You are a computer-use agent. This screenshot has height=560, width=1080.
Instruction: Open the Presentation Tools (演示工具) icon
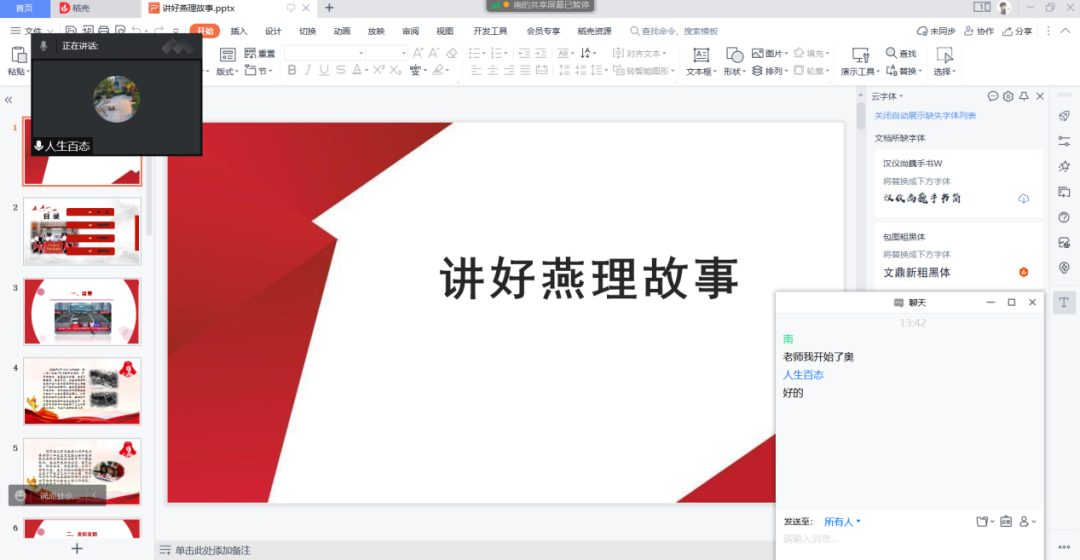tap(859, 55)
